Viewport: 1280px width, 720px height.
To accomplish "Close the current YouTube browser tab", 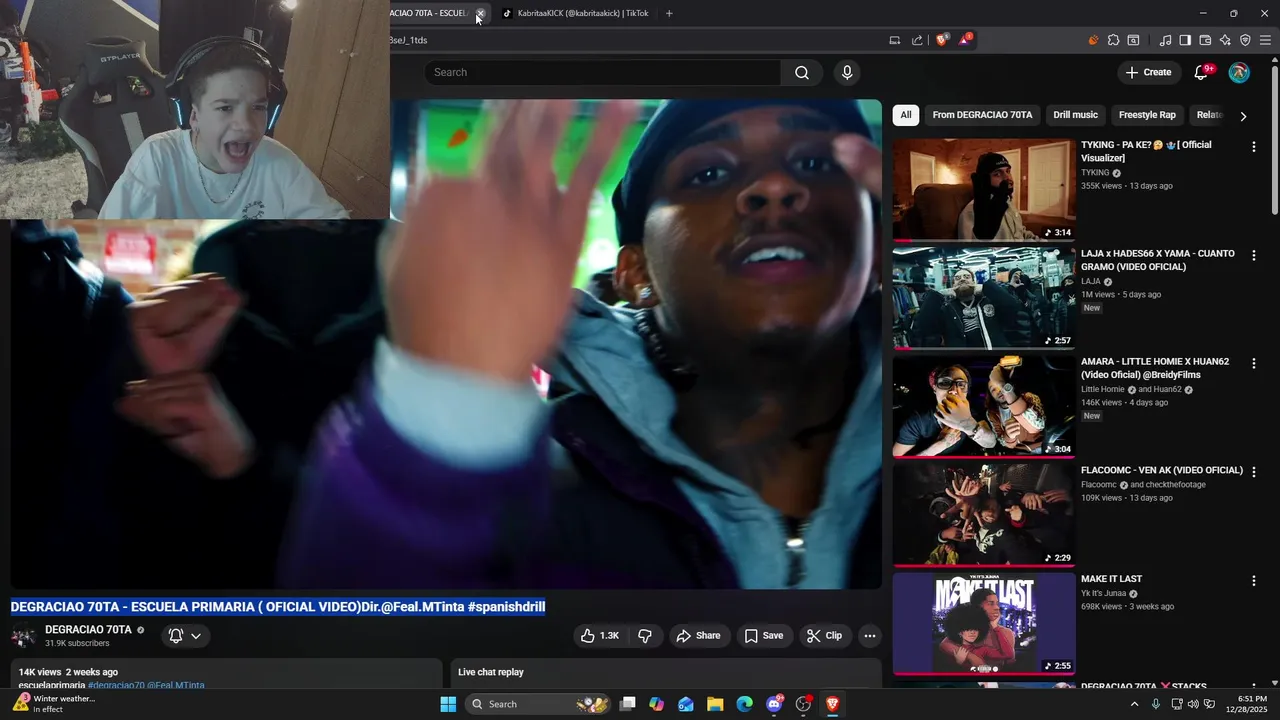I will (480, 13).
